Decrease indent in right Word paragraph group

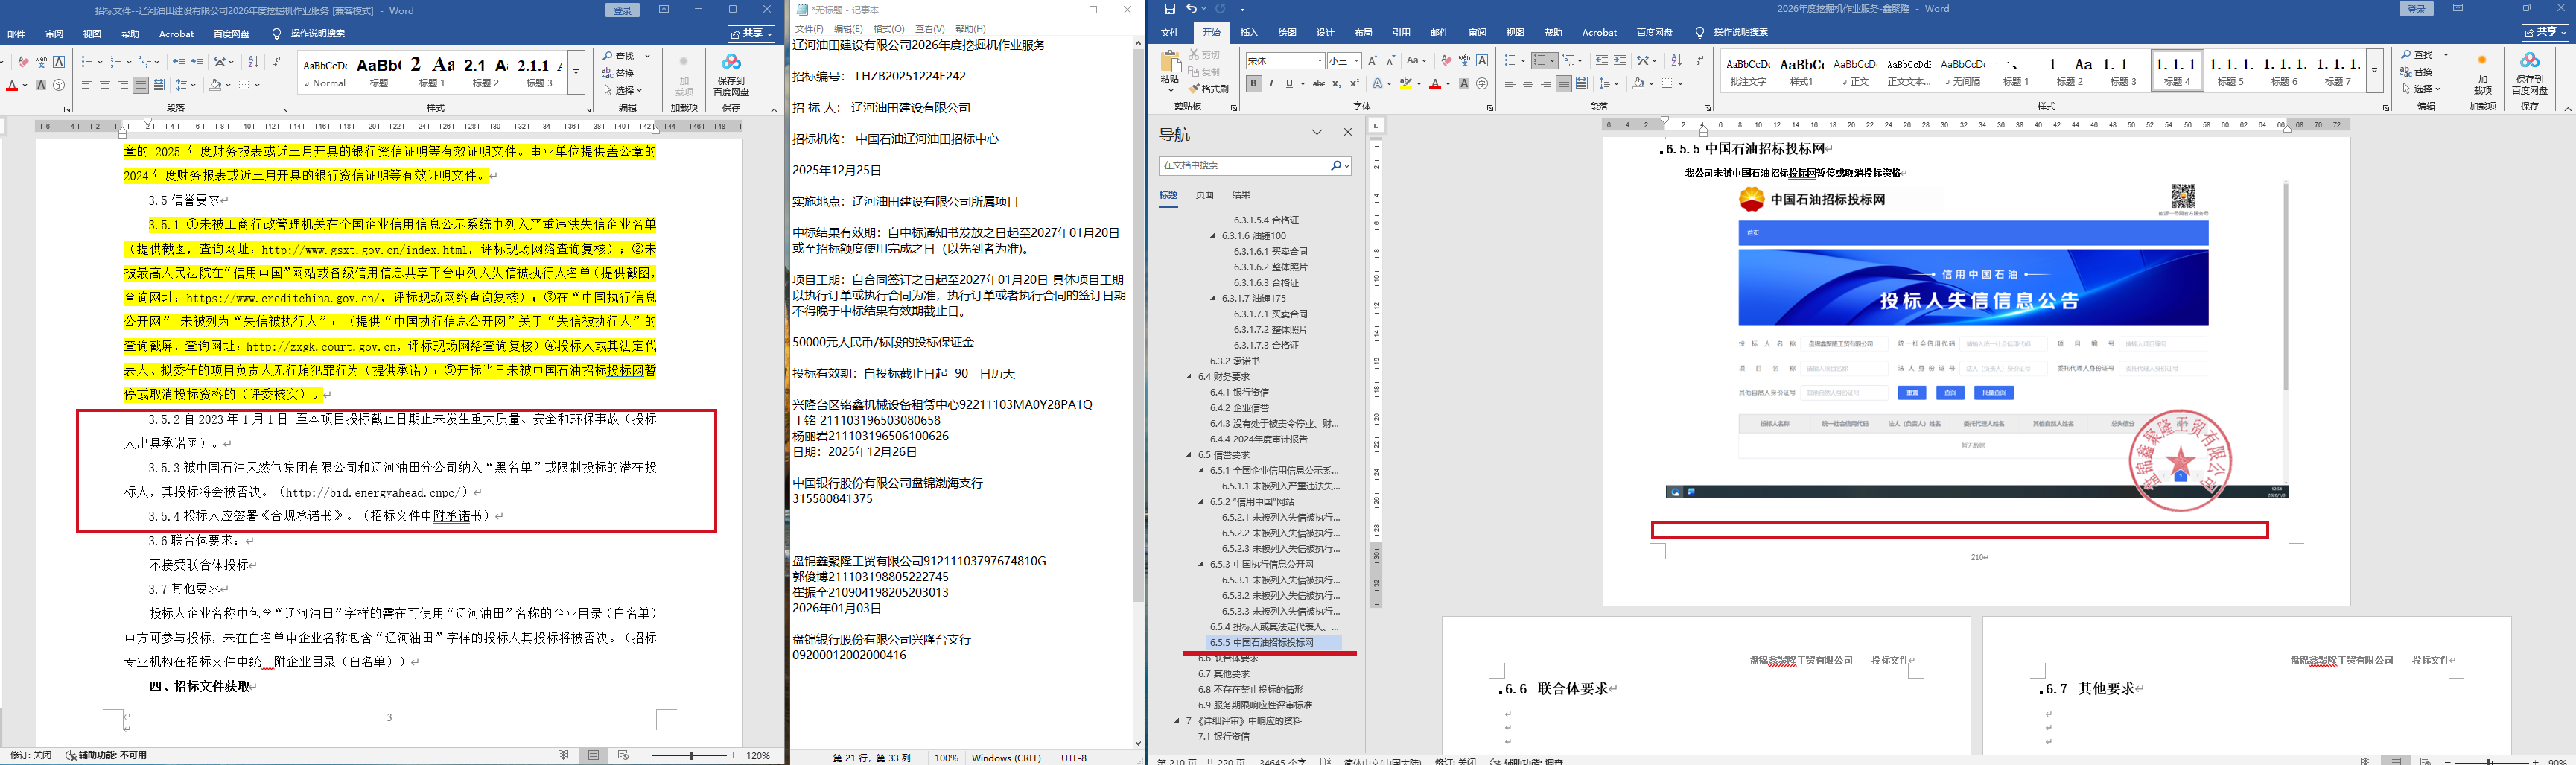point(1602,61)
